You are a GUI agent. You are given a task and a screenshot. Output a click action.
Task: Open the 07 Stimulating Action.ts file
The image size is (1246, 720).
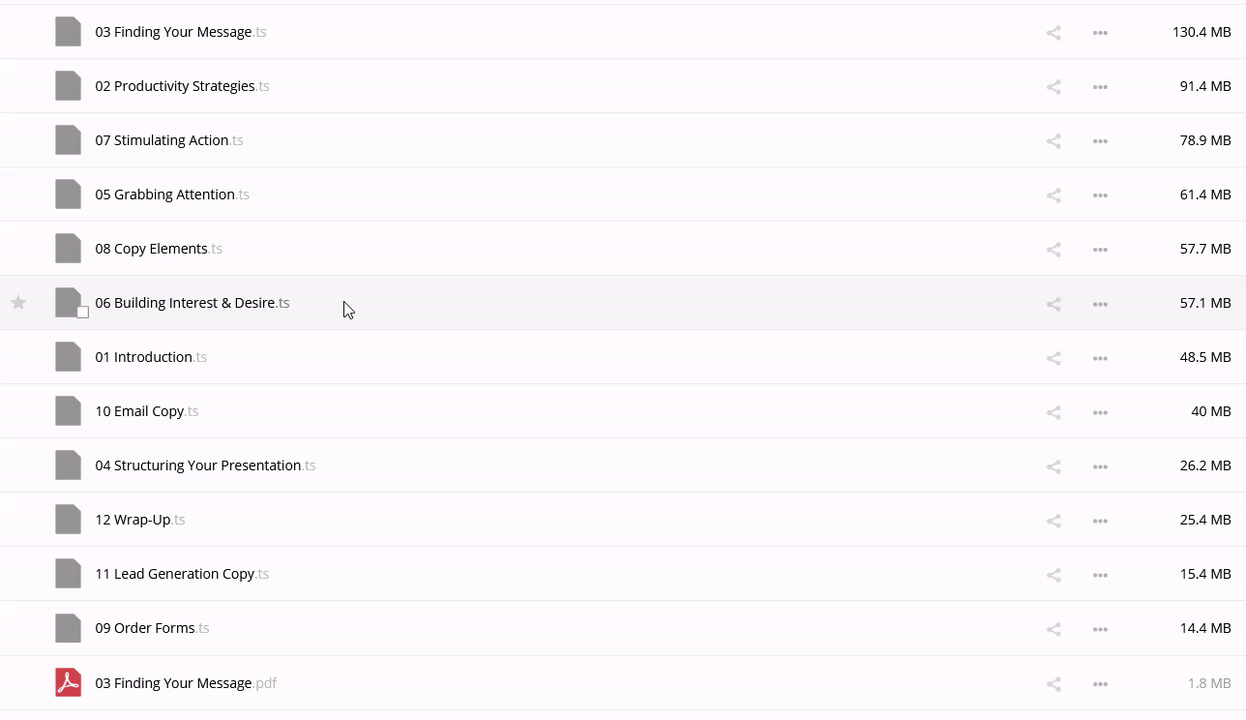point(161,141)
